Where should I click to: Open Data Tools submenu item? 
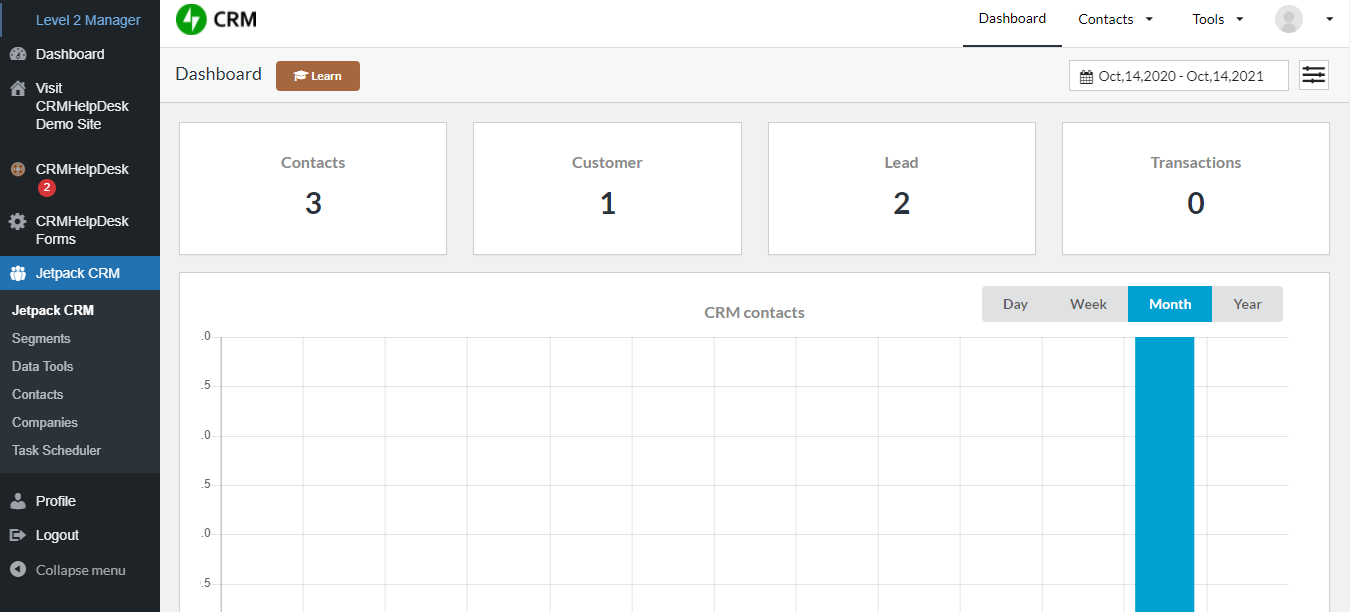click(x=43, y=366)
